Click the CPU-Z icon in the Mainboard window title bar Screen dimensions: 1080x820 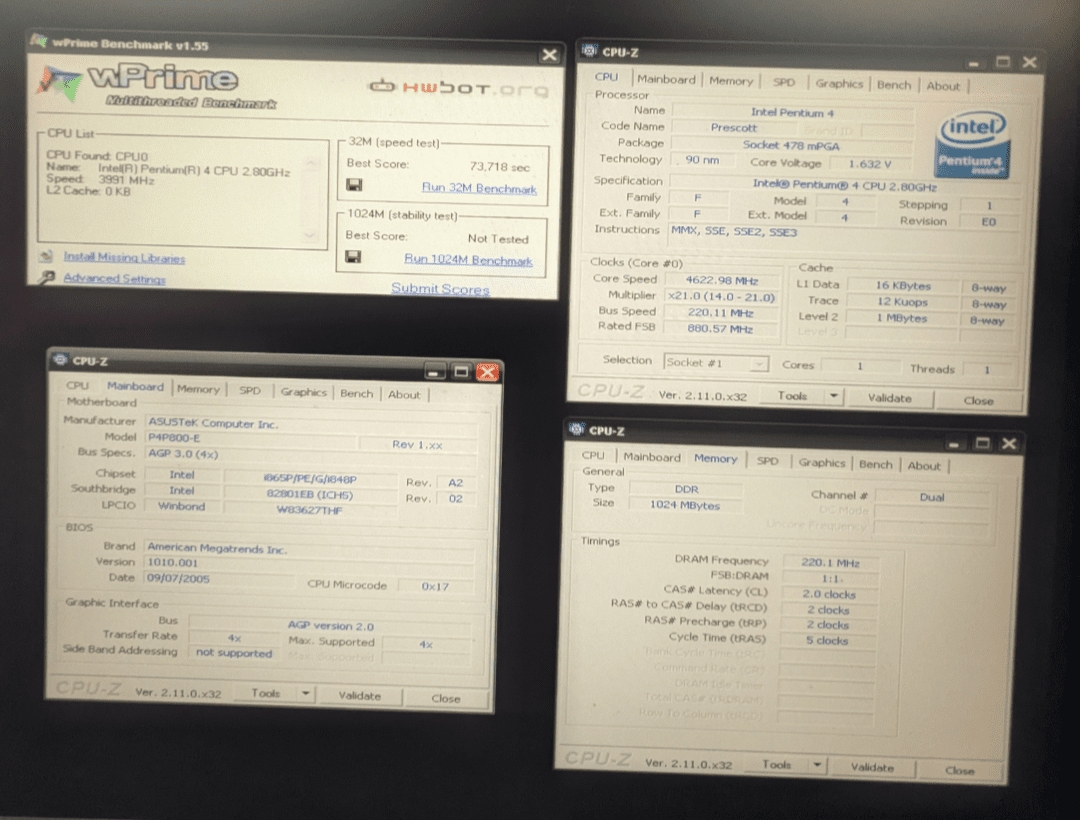60,360
